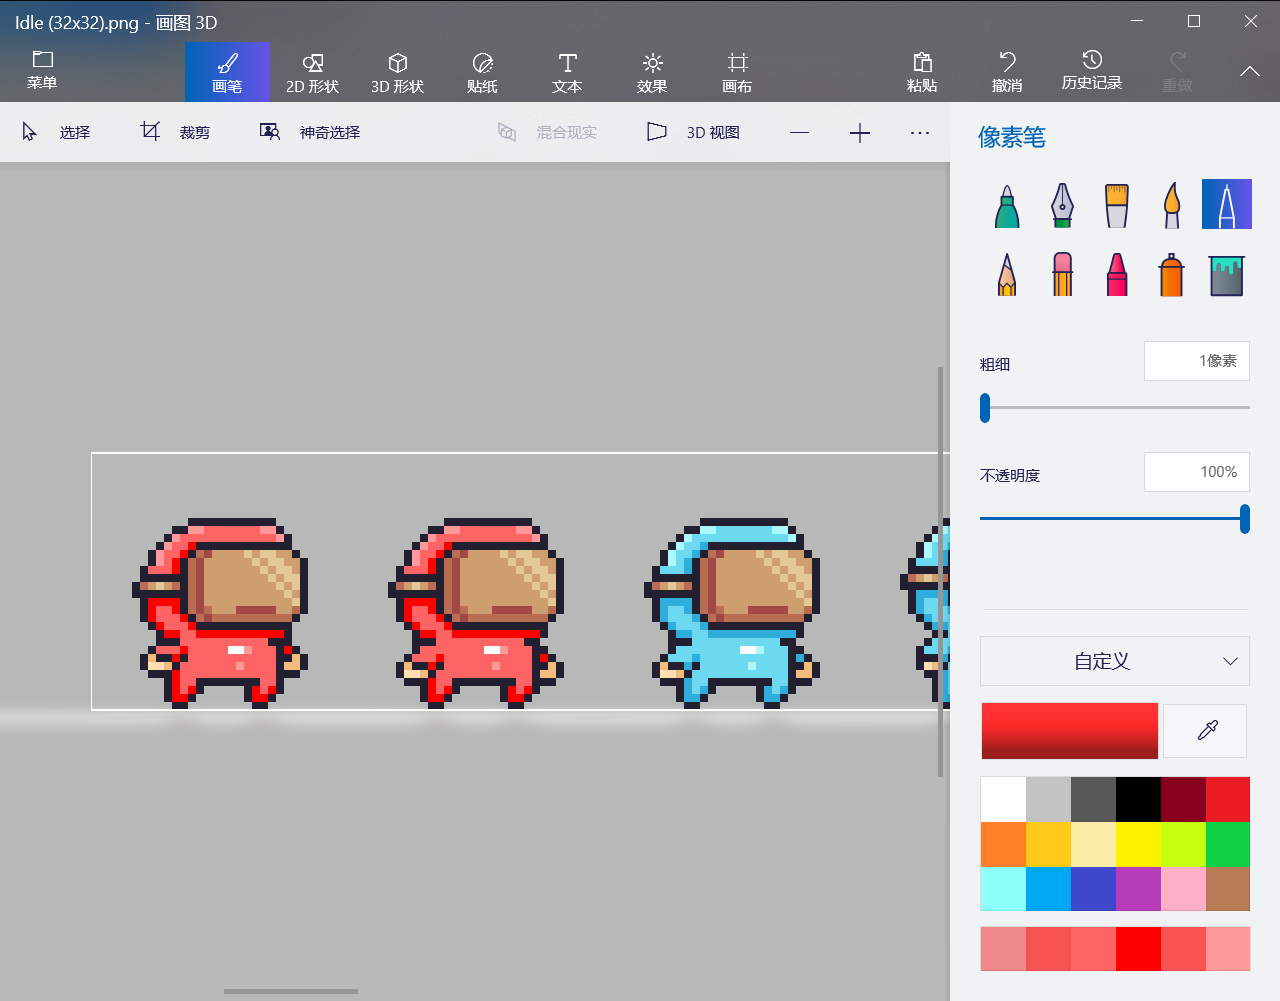Image resolution: width=1280 pixels, height=1001 pixels.
Task: Click the 粘贴 paste button
Action: point(922,72)
